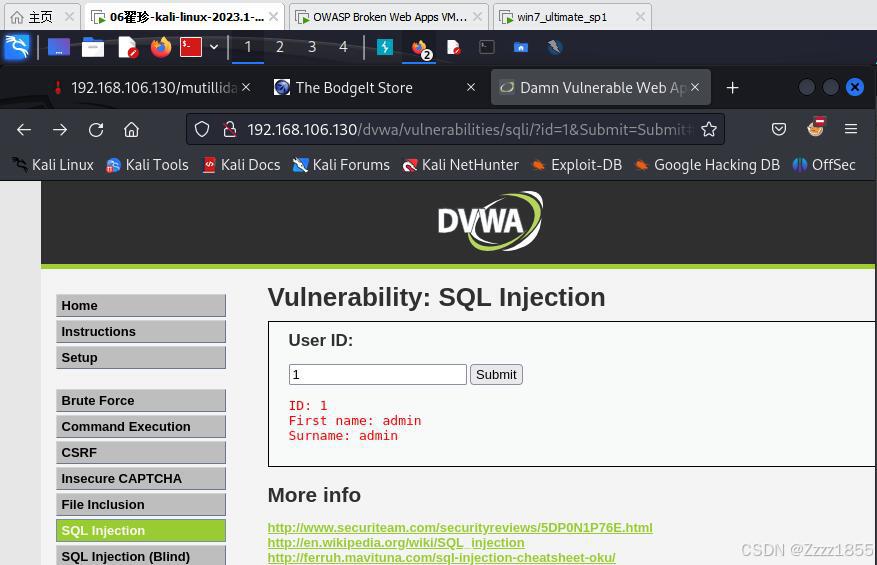Switch to the 主页 VMware tab
Viewport: 877px width, 565px height.
click(42, 17)
